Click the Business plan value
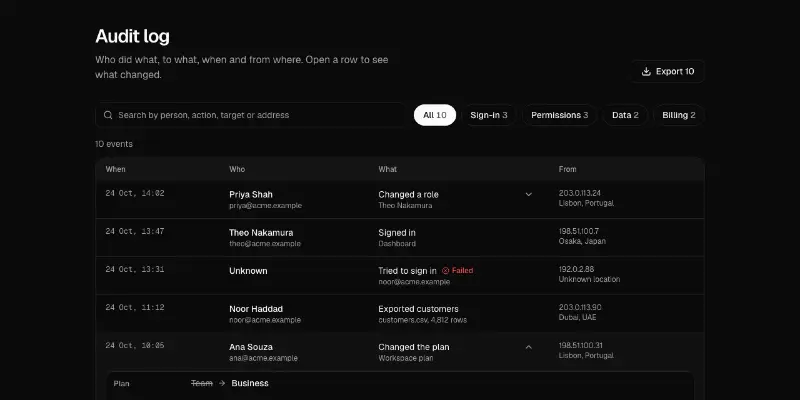This screenshot has width=800, height=400. [x=250, y=383]
